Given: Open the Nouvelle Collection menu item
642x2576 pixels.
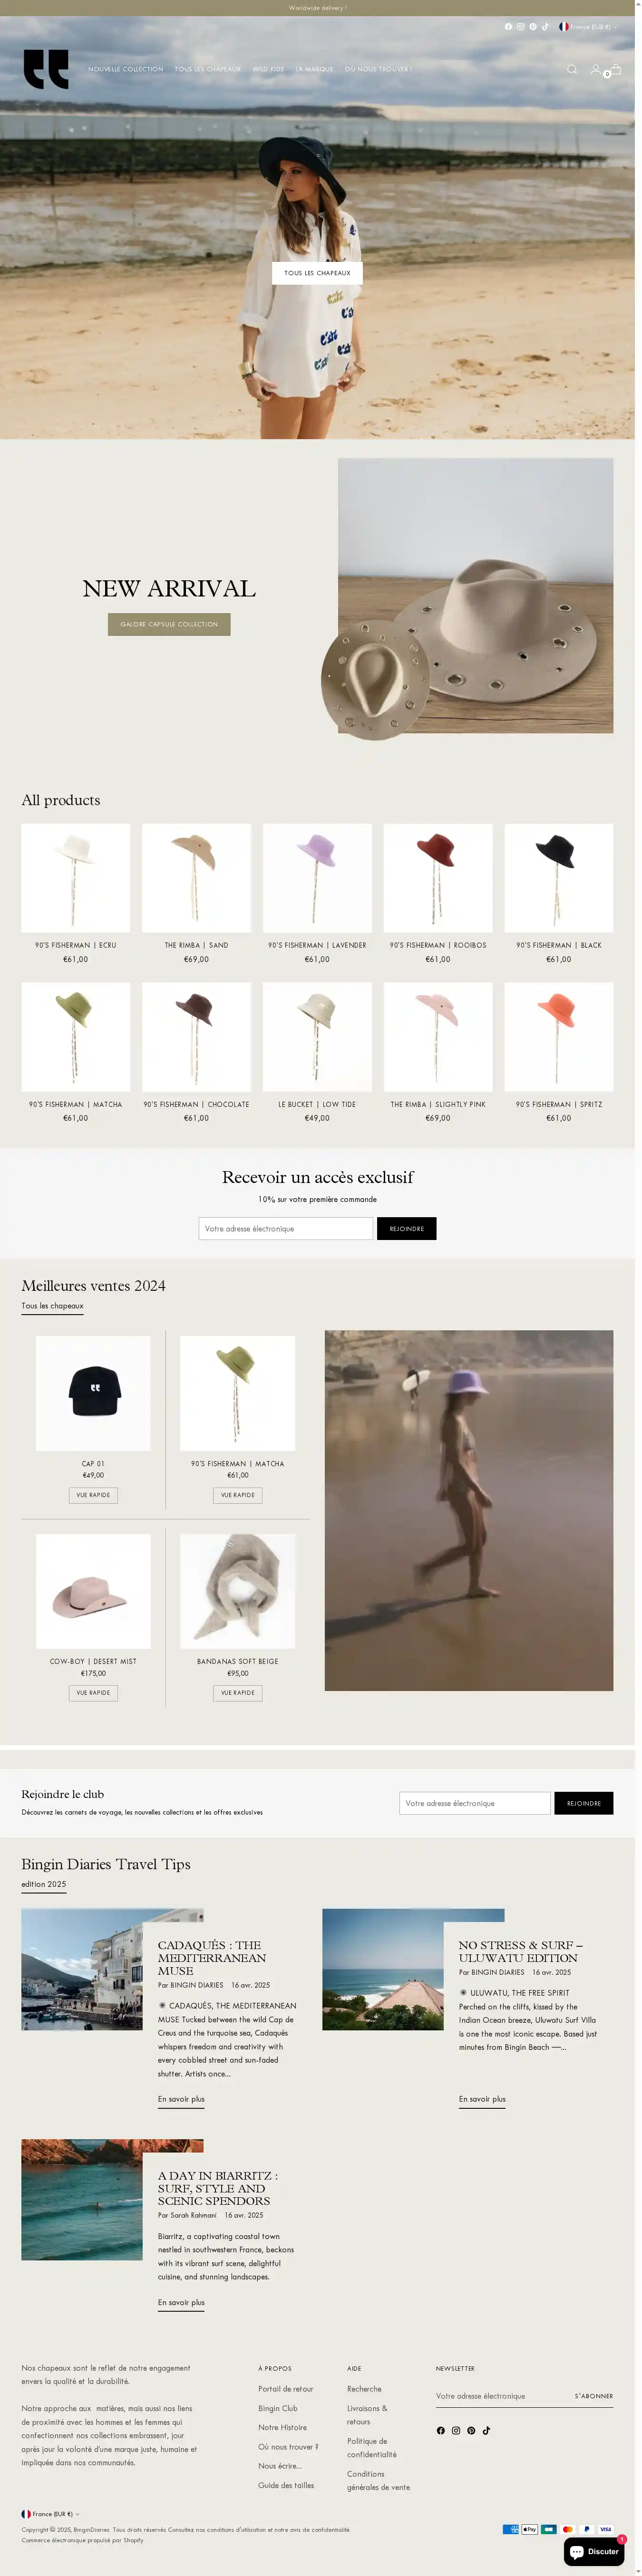Looking at the screenshot, I should click(x=125, y=69).
